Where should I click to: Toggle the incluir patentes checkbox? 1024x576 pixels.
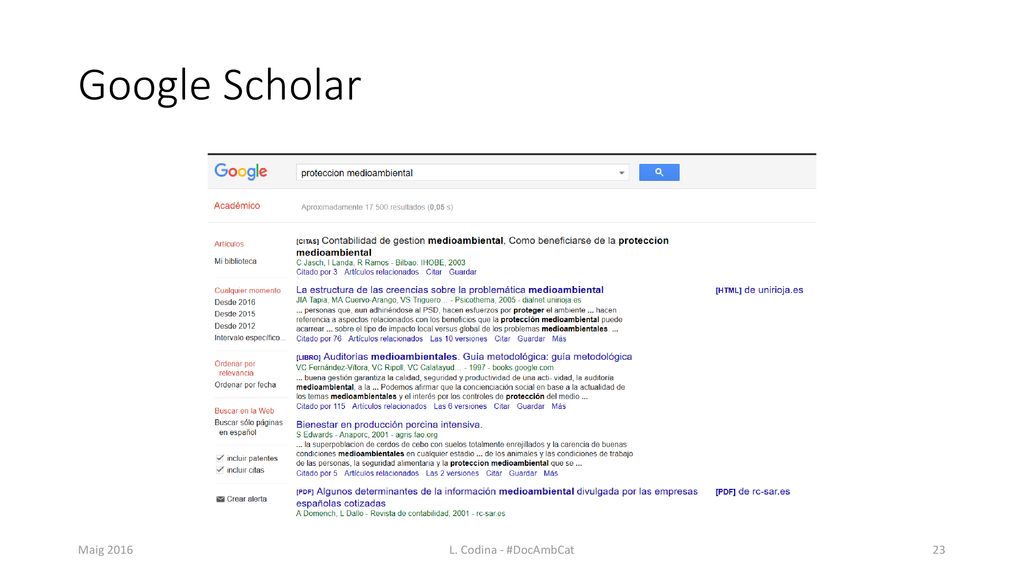(220, 458)
